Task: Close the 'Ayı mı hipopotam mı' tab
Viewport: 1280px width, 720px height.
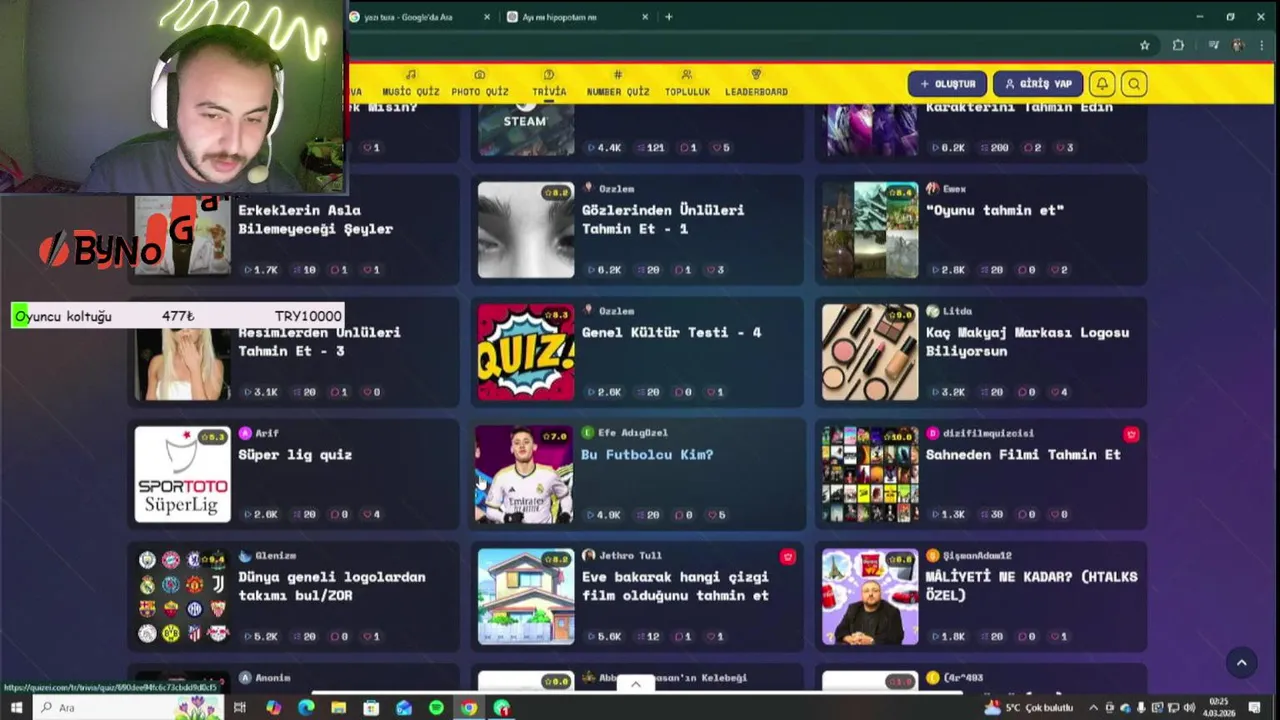Action: (645, 17)
